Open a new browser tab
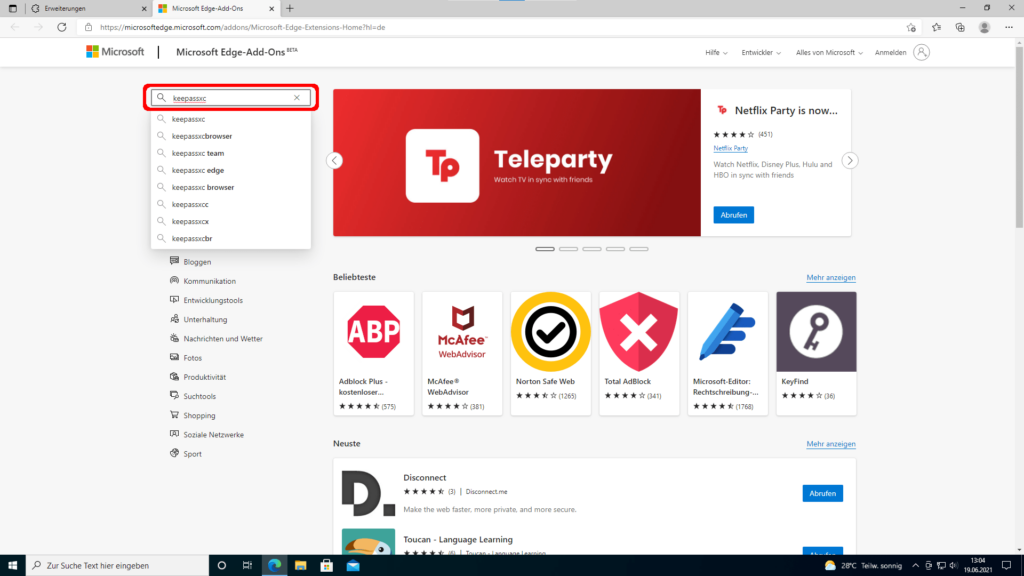The height and width of the screenshot is (576, 1024). [x=290, y=8]
